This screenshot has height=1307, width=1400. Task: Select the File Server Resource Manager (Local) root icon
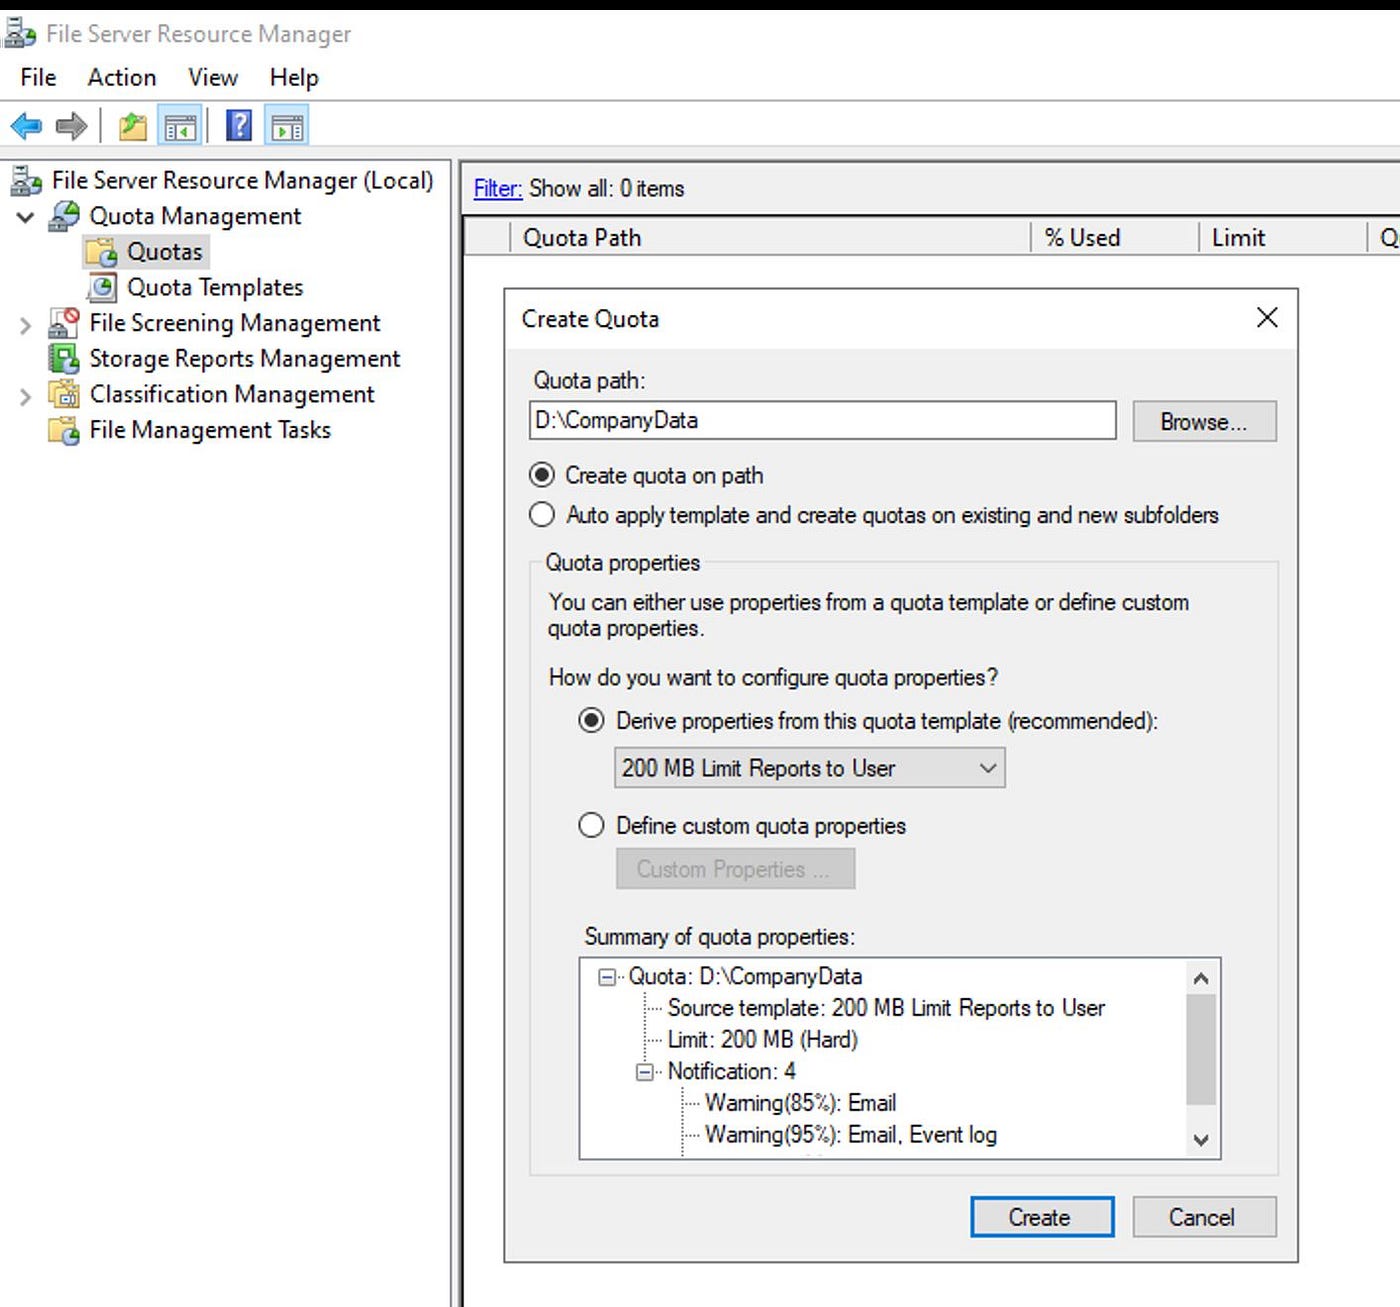point(27,181)
